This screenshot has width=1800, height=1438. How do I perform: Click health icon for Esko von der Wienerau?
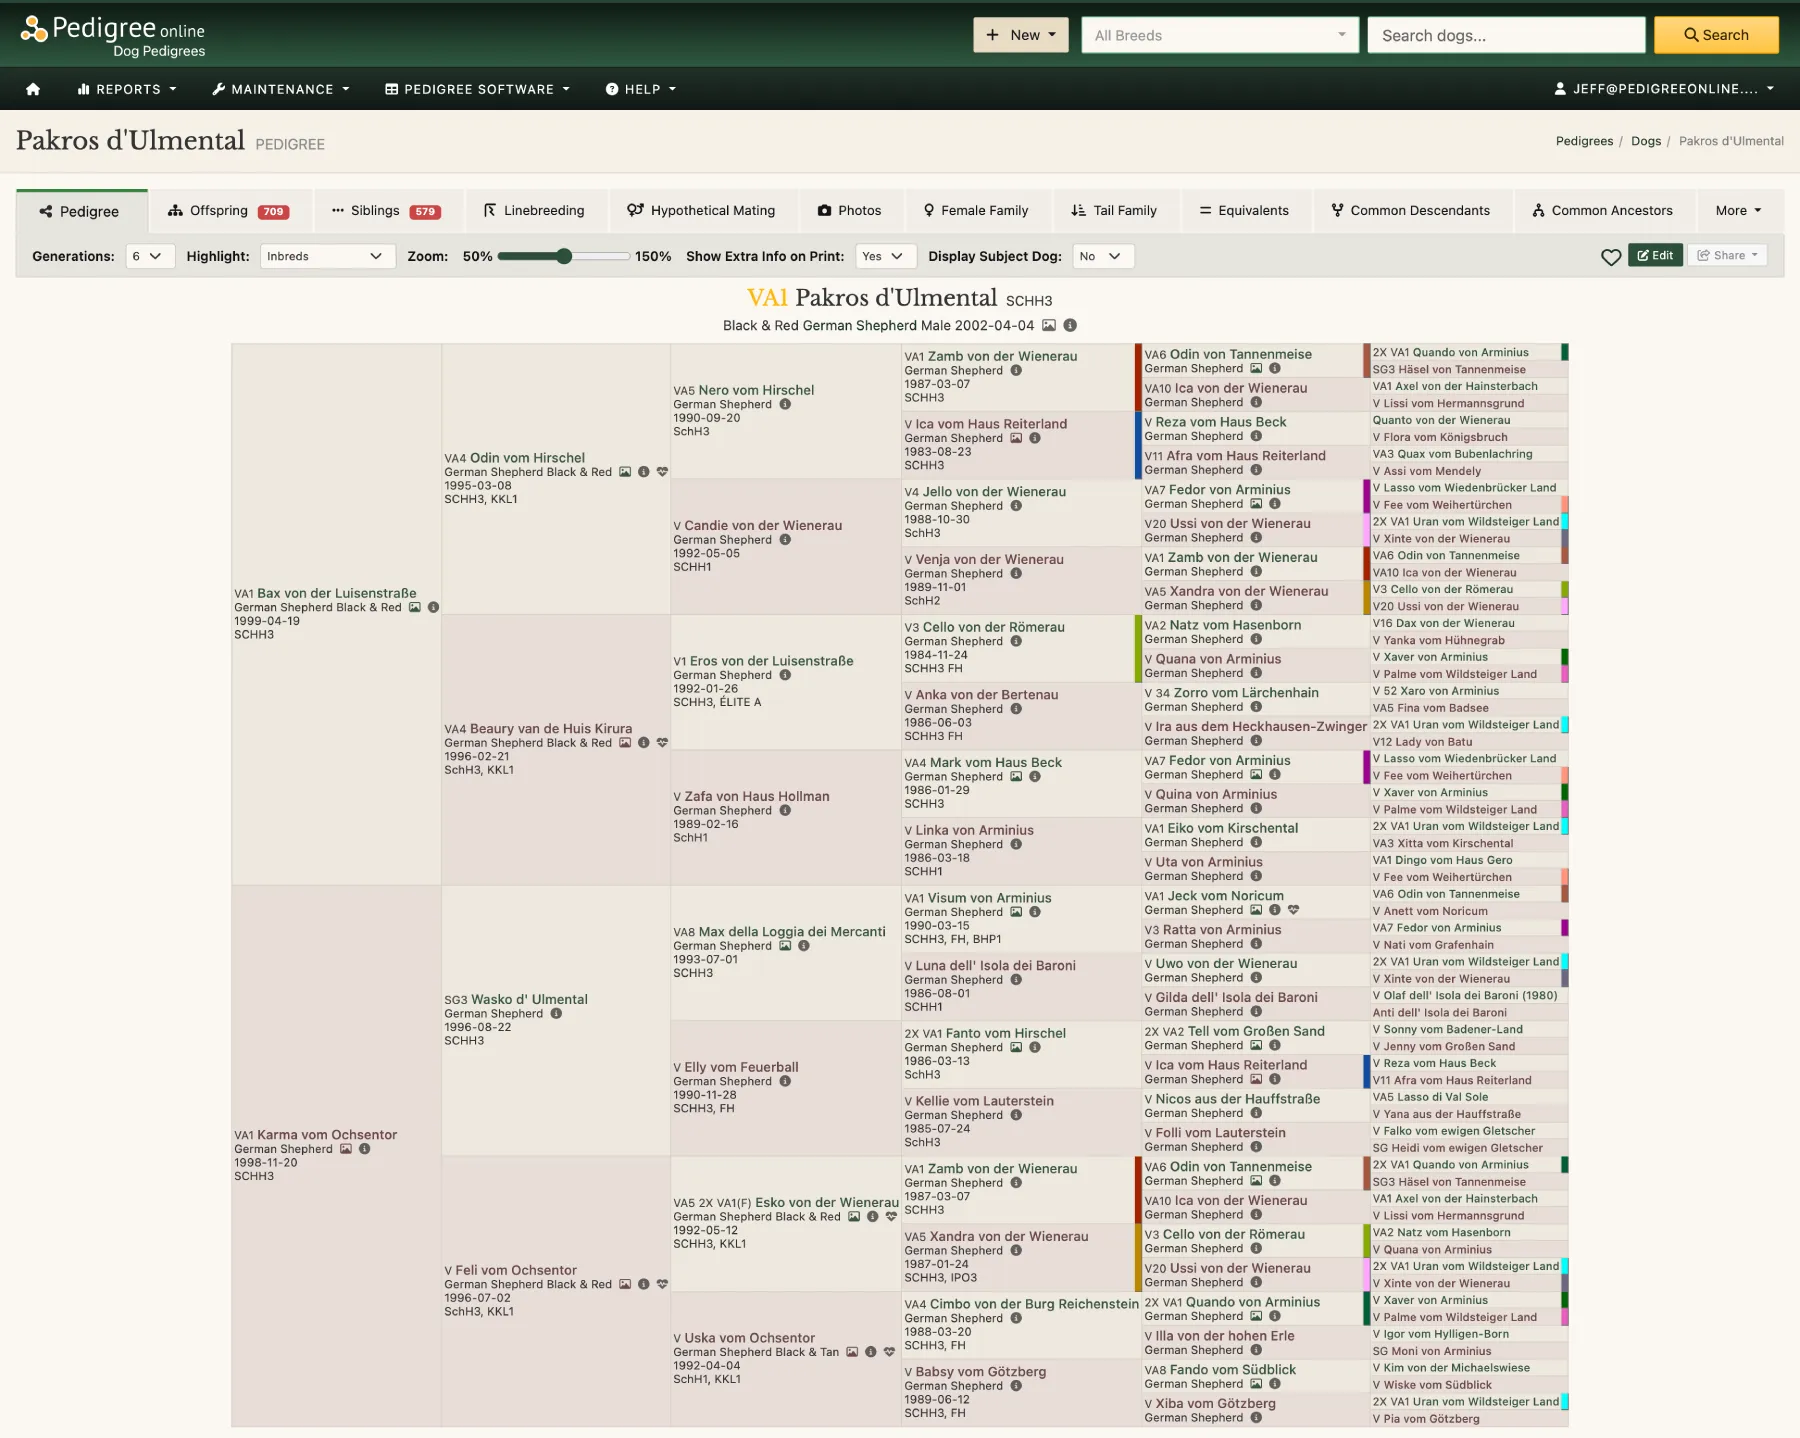coord(891,1217)
